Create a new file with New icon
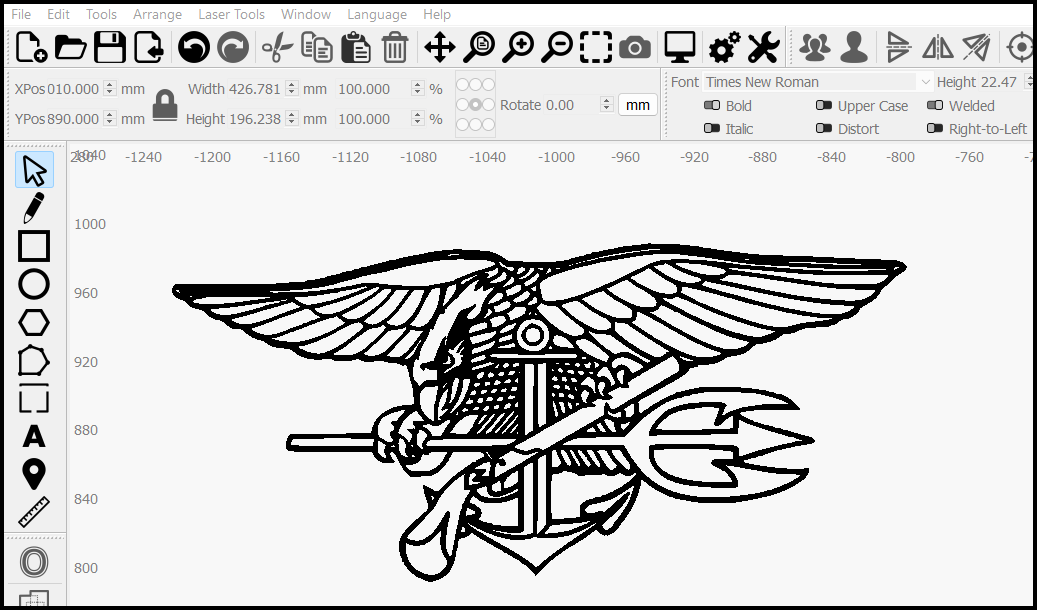Image resolution: width=1037 pixels, height=610 pixels. click(30, 48)
